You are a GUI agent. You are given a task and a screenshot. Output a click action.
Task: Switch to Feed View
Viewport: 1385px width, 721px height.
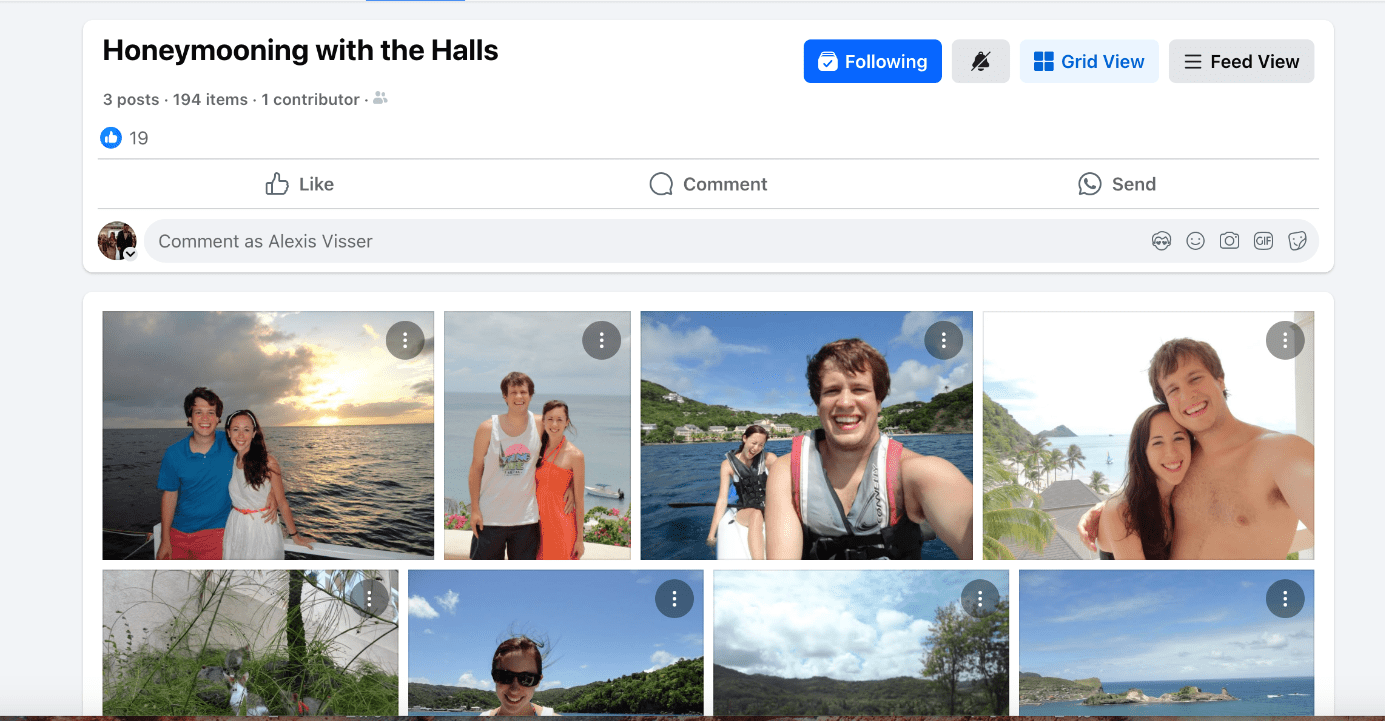point(1241,61)
